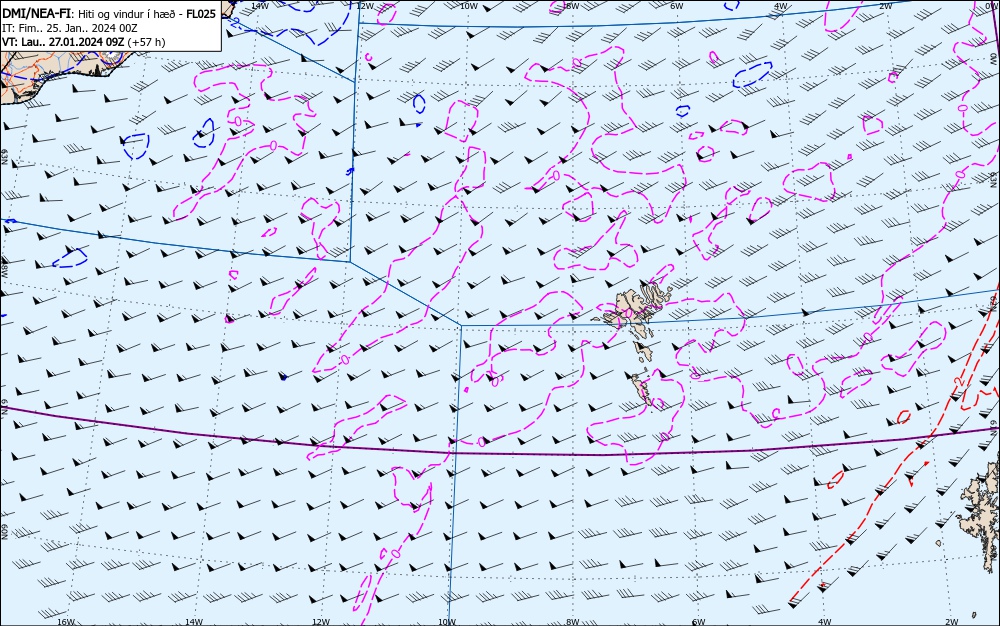Click the '8W' longitude label on the top border
This screenshot has height=626, width=1000.
[573, 6]
